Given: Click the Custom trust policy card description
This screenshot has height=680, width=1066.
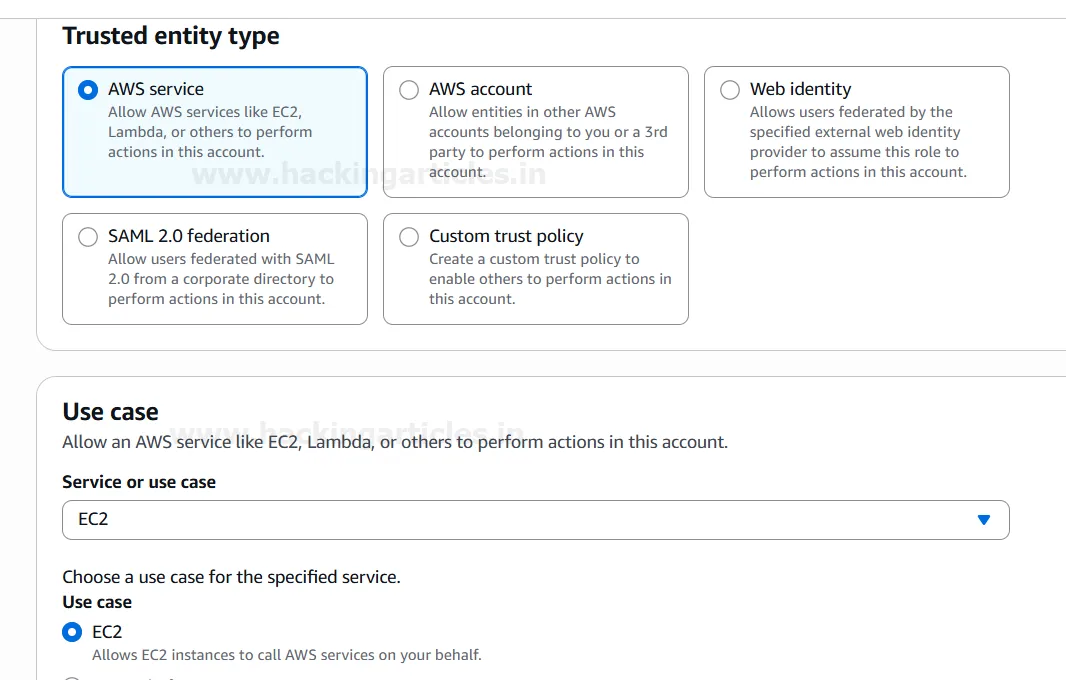Looking at the screenshot, I should [549, 279].
